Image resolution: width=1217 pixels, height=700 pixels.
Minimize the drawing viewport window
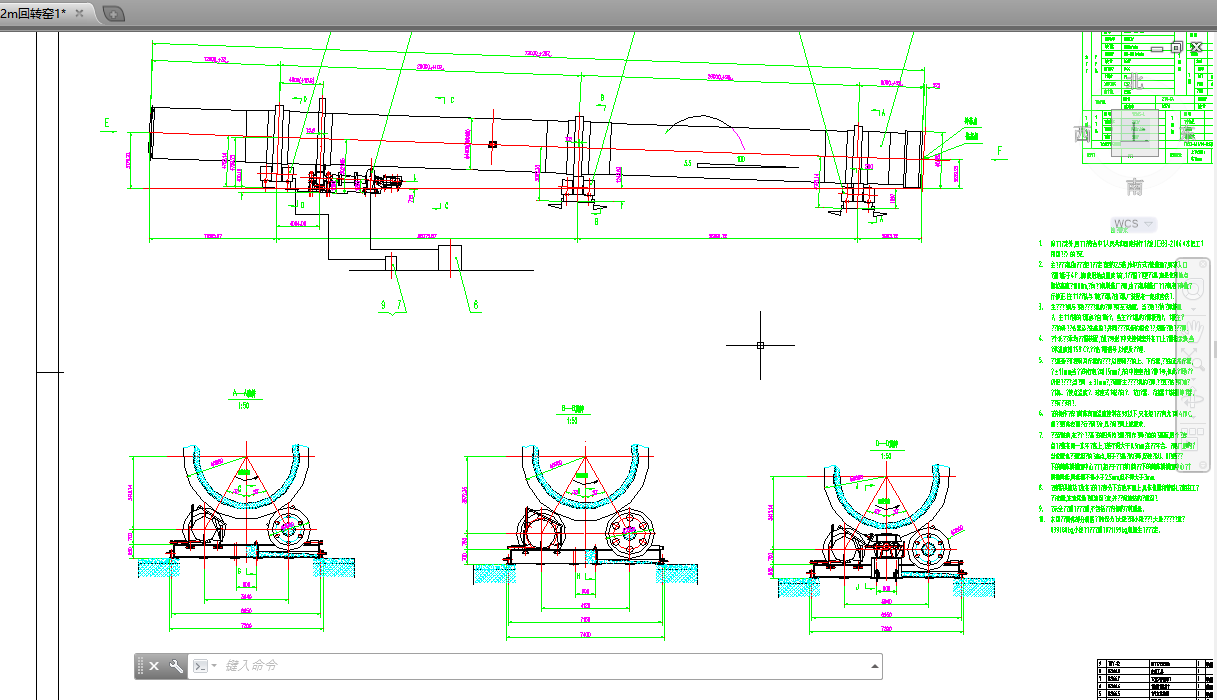click(x=1157, y=49)
